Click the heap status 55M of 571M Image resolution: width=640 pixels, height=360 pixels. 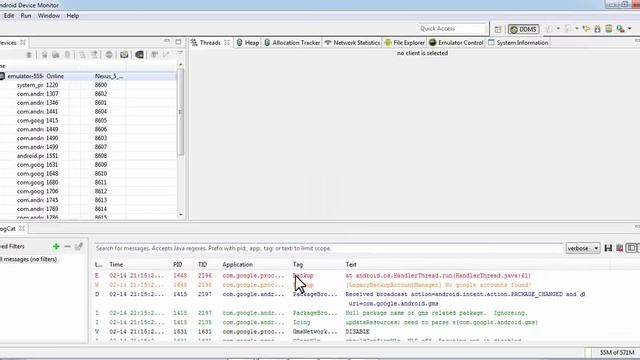[617, 352]
